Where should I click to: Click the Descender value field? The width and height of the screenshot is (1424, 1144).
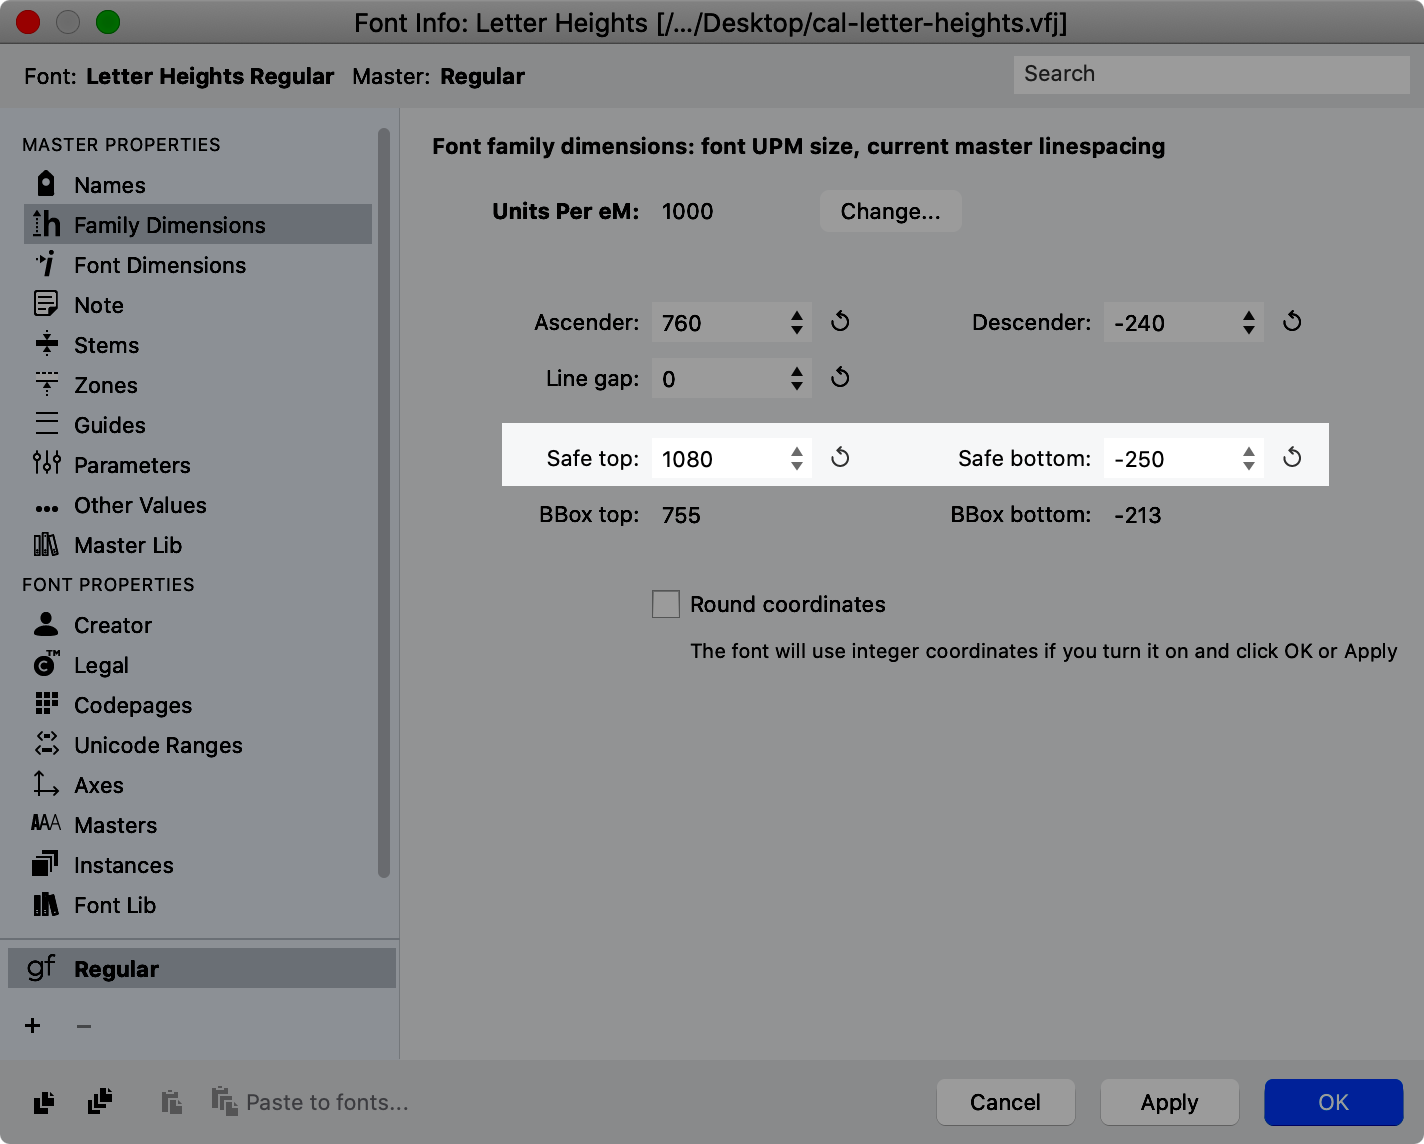(x=1184, y=322)
